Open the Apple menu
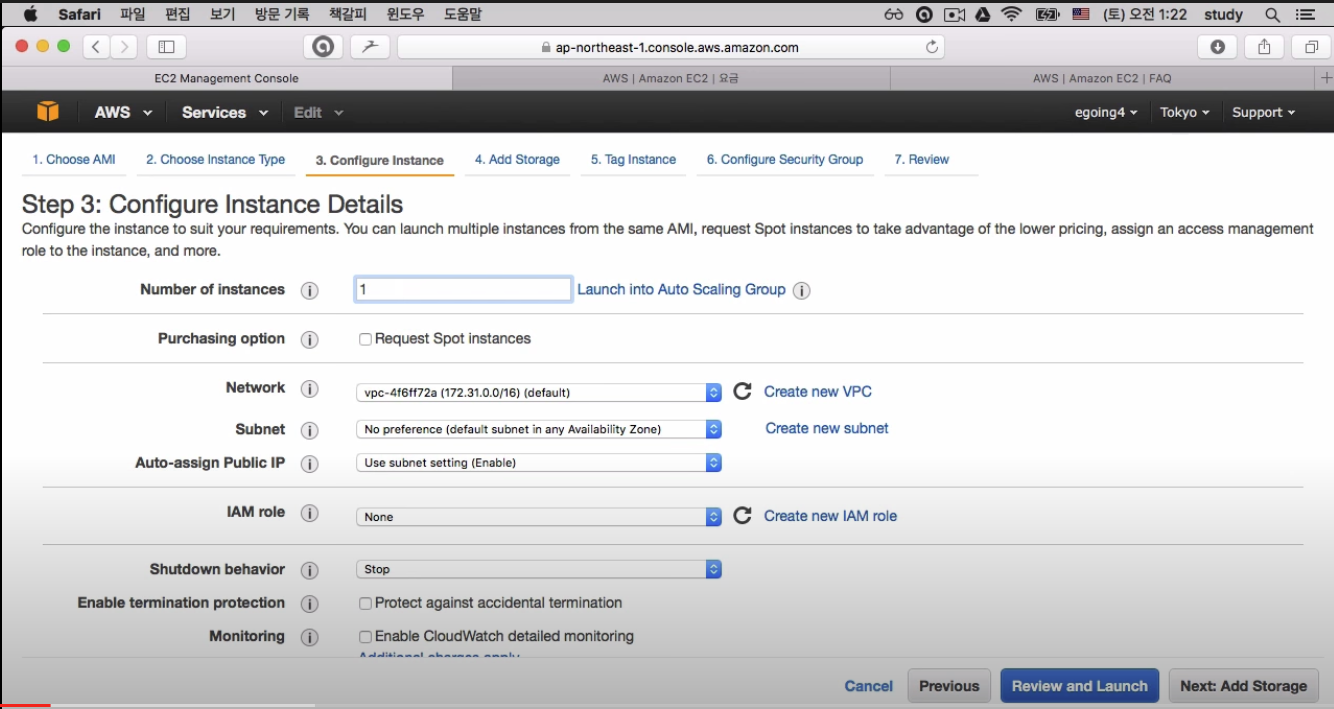 coord(29,14)
